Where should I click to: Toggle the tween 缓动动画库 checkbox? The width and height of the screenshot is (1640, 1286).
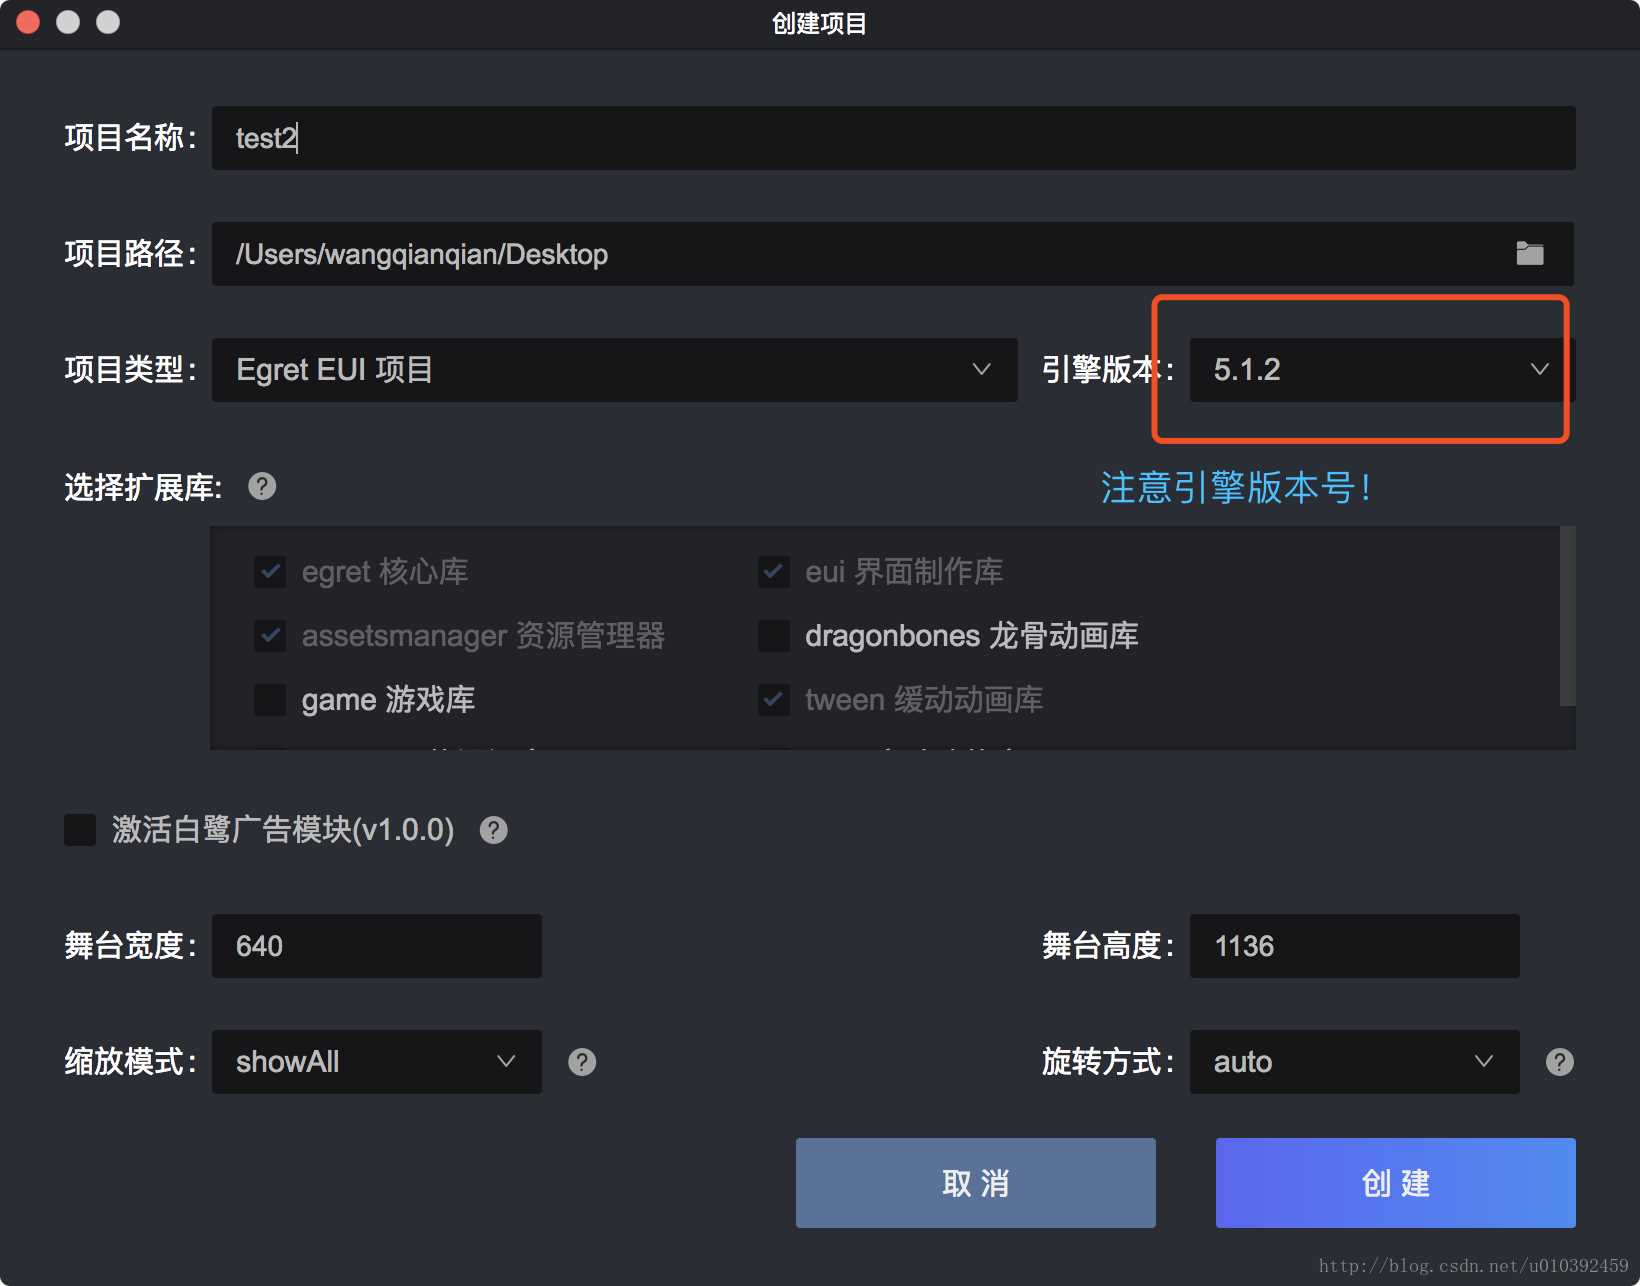[774, 700]
